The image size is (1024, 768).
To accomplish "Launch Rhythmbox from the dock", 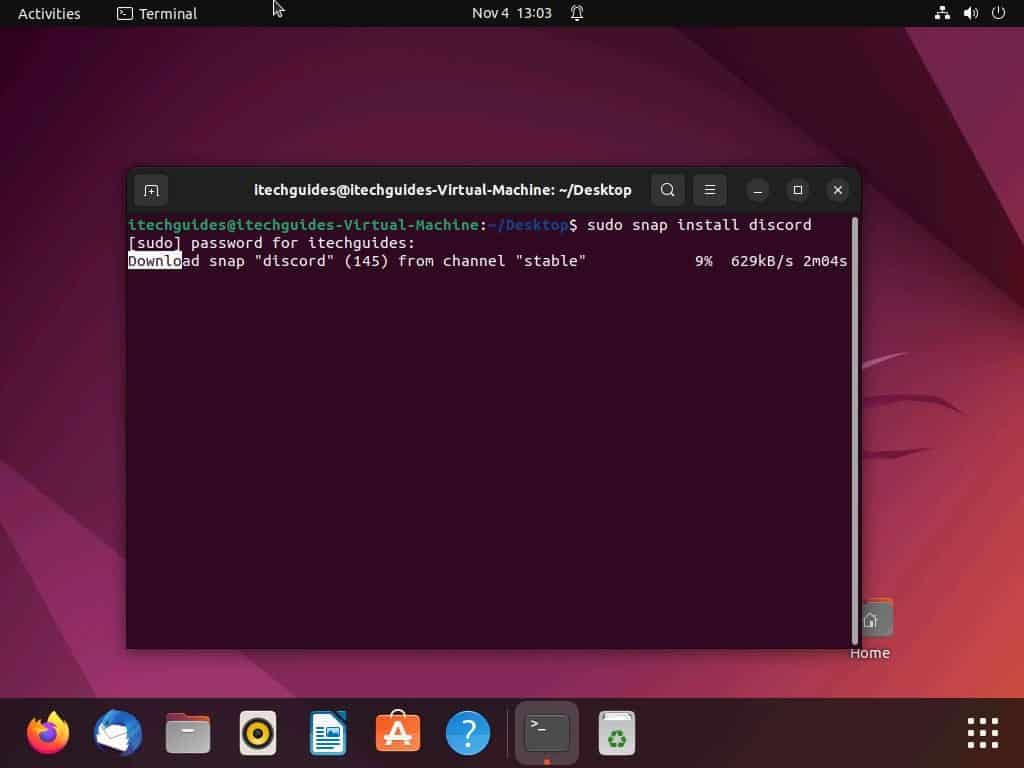I will (x=258, y=733).
